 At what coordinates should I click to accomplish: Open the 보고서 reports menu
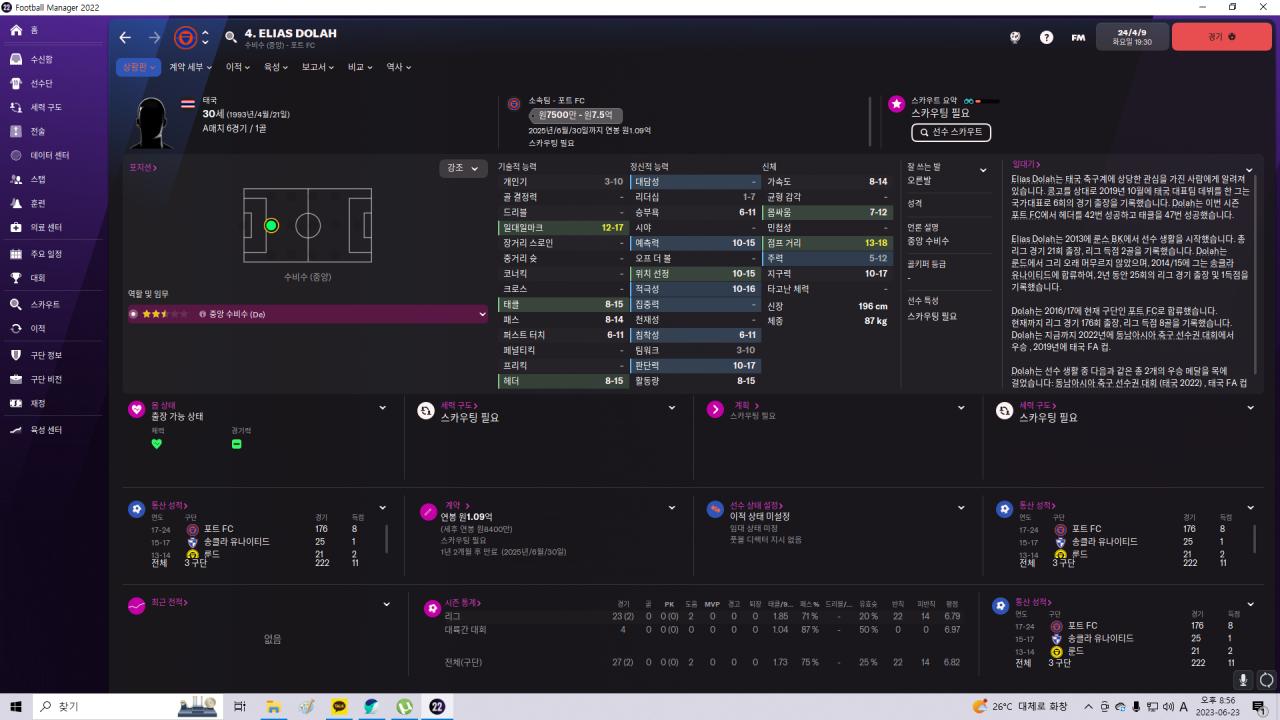click(320, 67)
